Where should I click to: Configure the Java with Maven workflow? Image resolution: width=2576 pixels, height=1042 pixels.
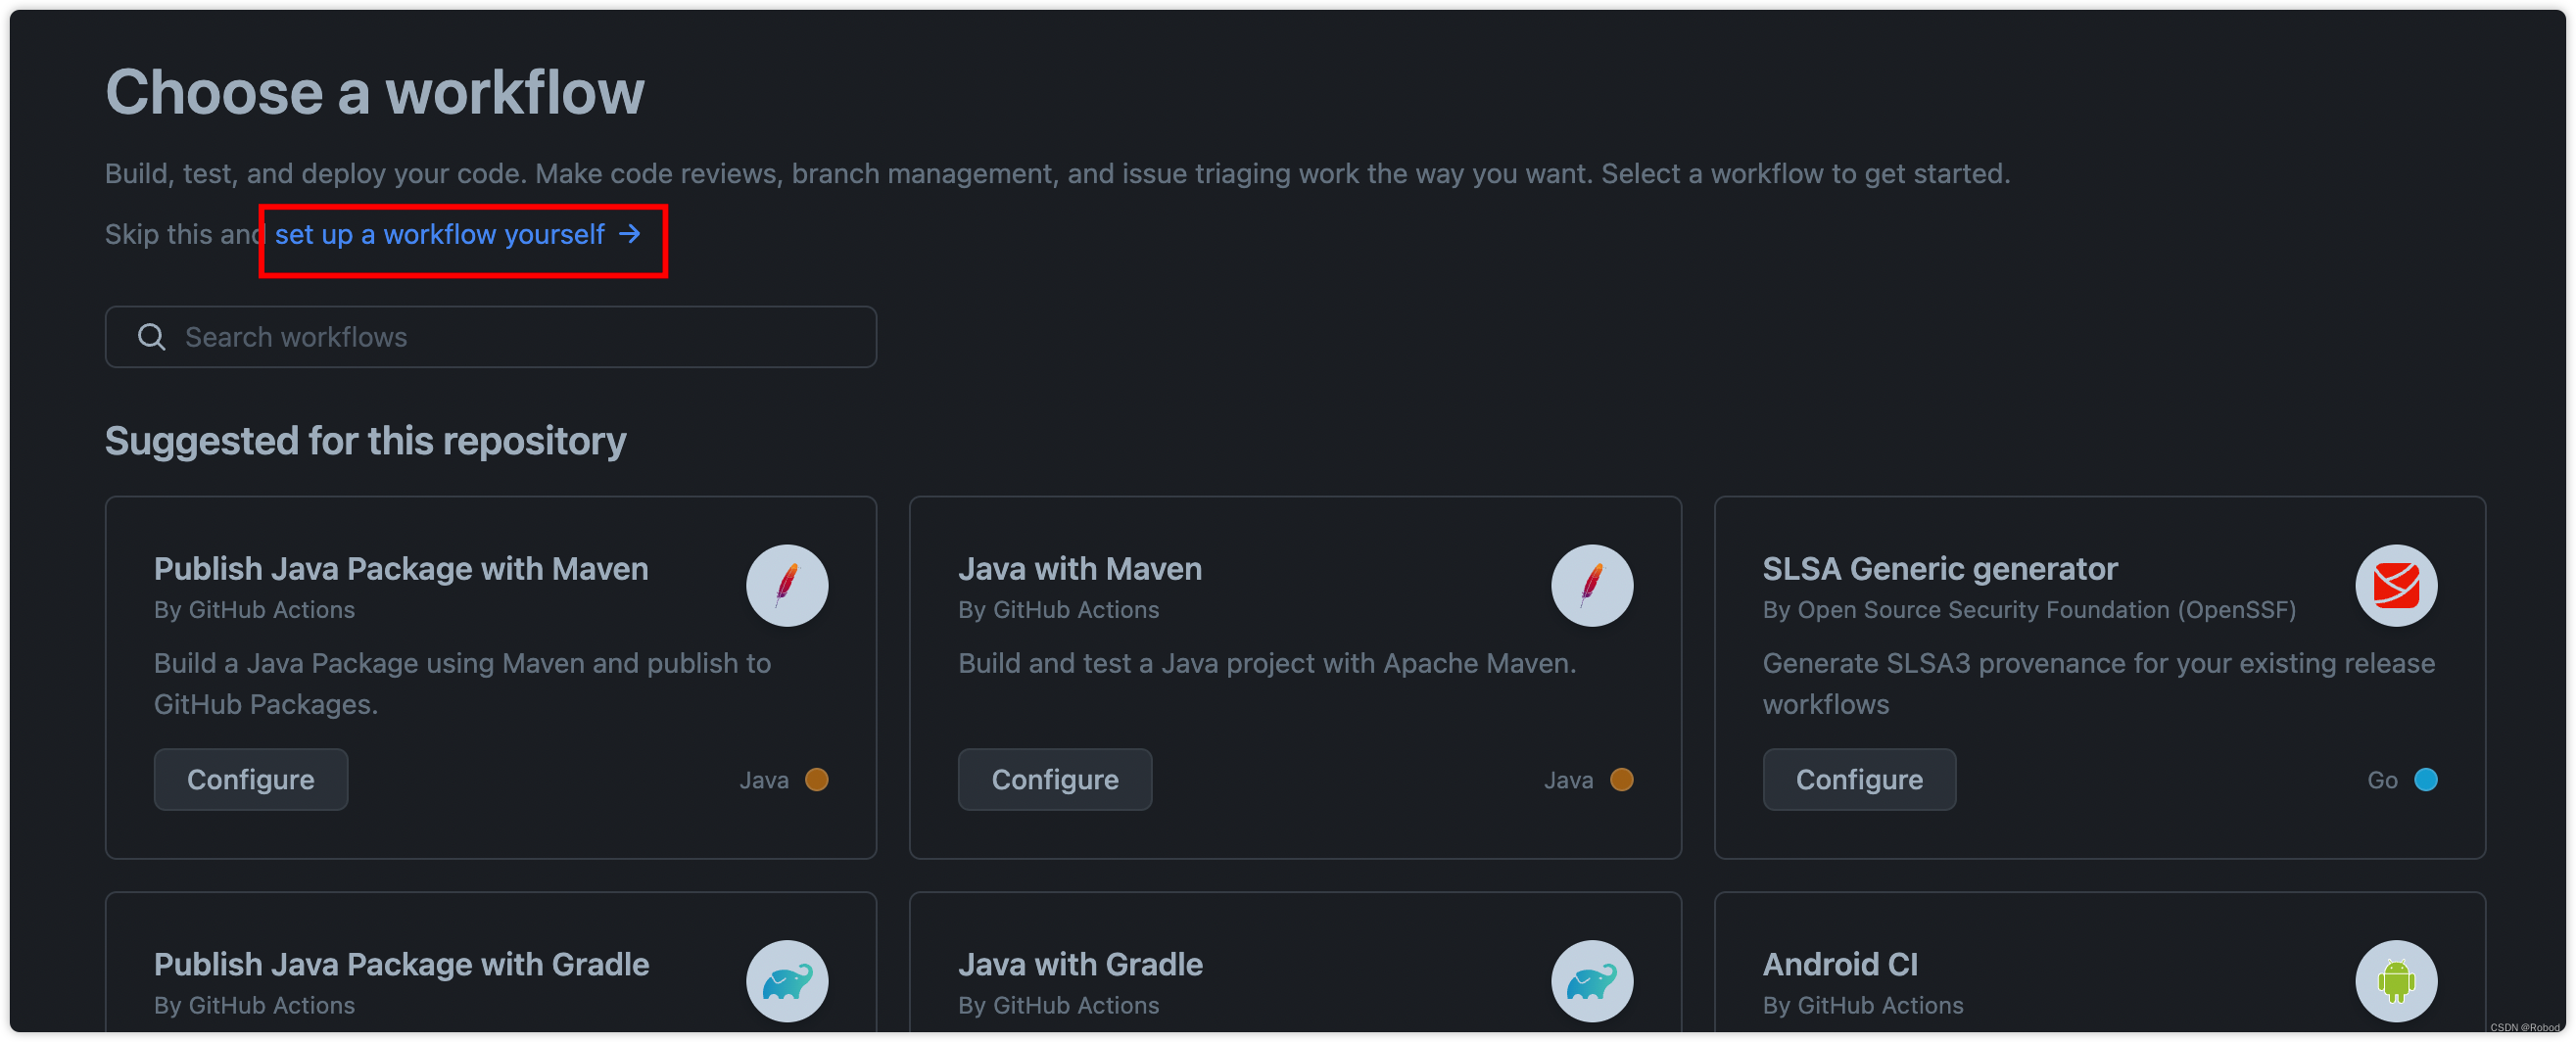pos(1054,779)
